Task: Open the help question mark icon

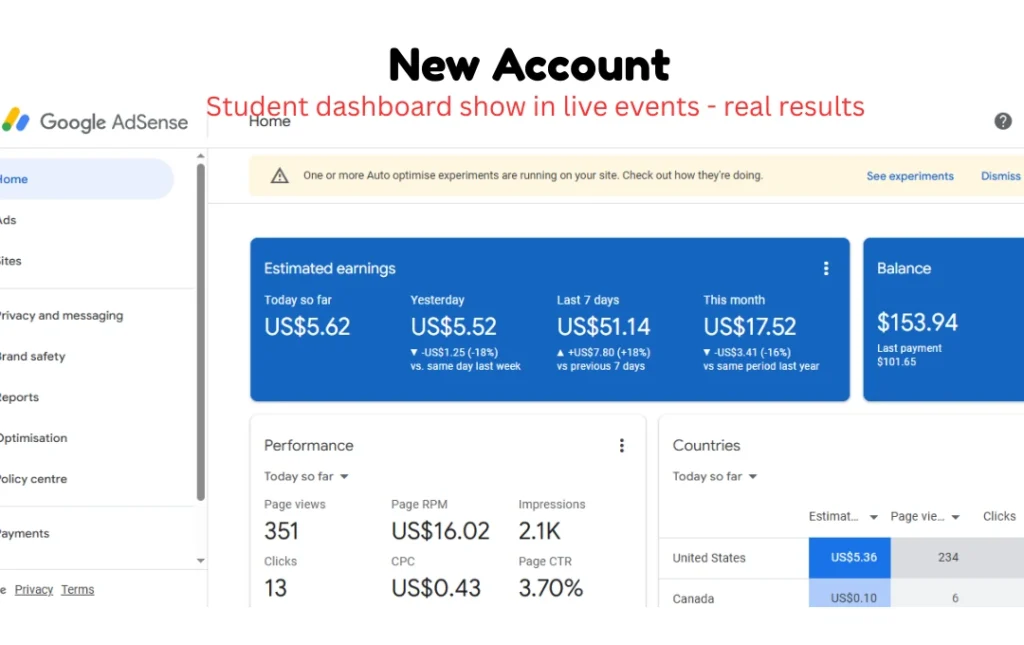Action: (1002, 121)
